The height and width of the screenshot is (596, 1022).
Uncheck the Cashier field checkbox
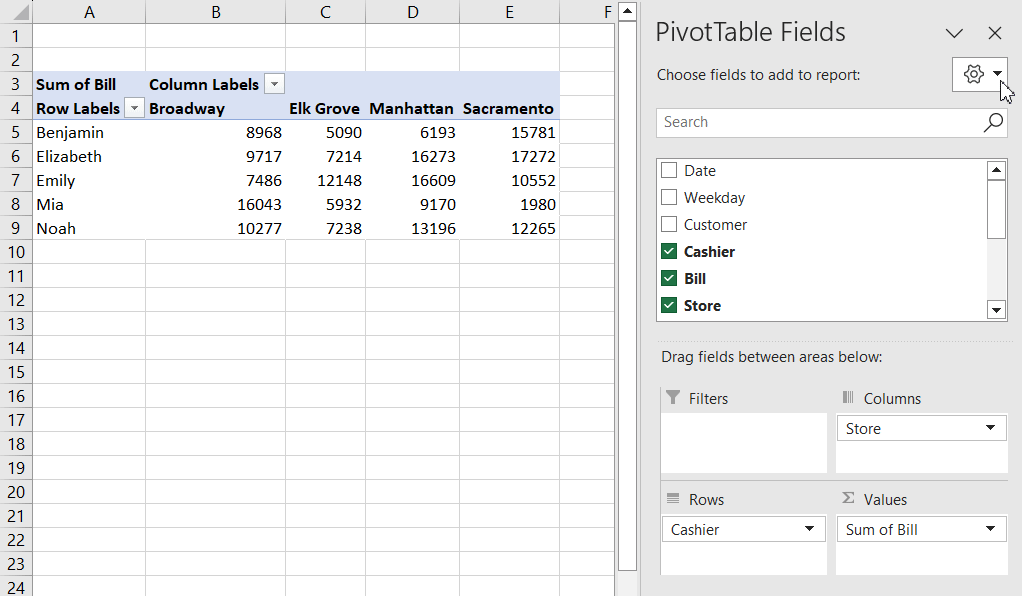tap(670, 251)
